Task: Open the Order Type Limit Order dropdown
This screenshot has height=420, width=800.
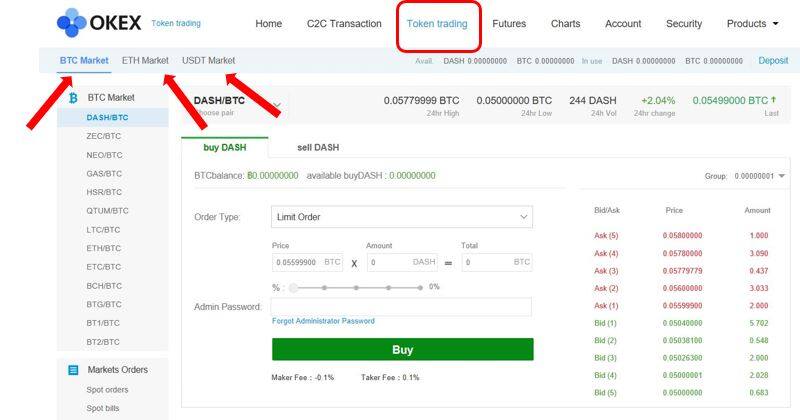Action: 402,217
